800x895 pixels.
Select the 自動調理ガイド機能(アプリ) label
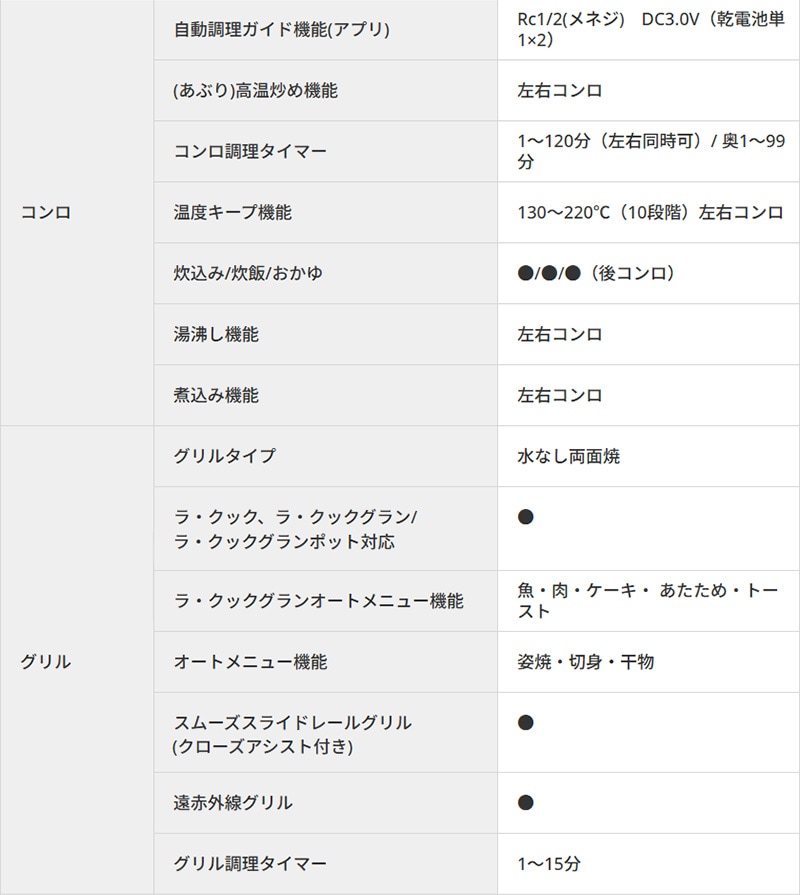click(281, 29)
